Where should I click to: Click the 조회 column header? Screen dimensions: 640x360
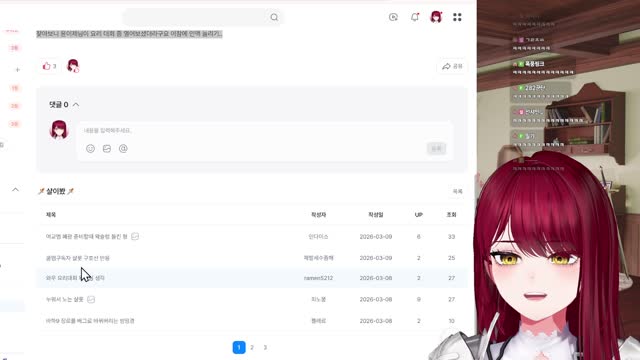451,215
